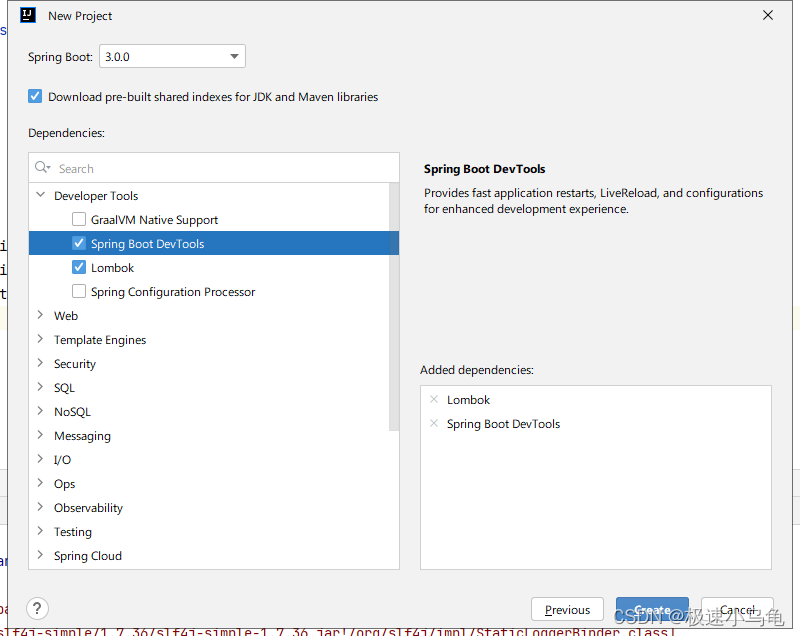The width and height of the screenshot is (800, 636).
Task: Click the Spring Boot DevTools description heading
Action: pos(485,169)
